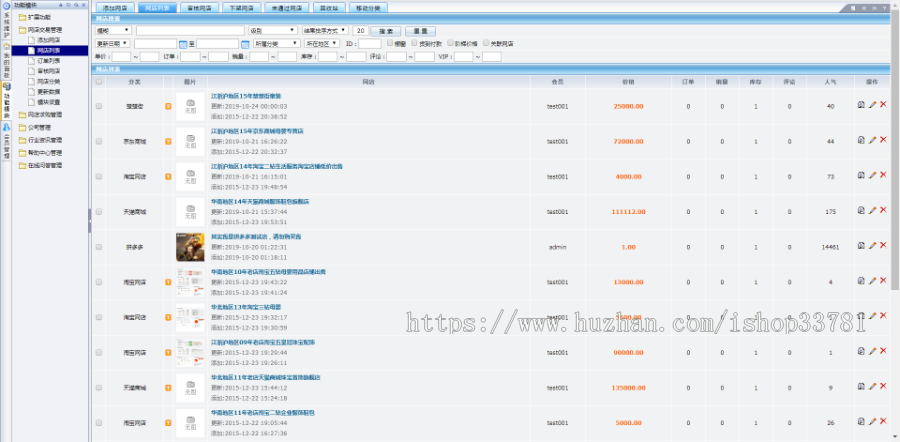Click the red delete X in the admin row
The height and width of the screenshot is (442, 900).
(883, 245)
